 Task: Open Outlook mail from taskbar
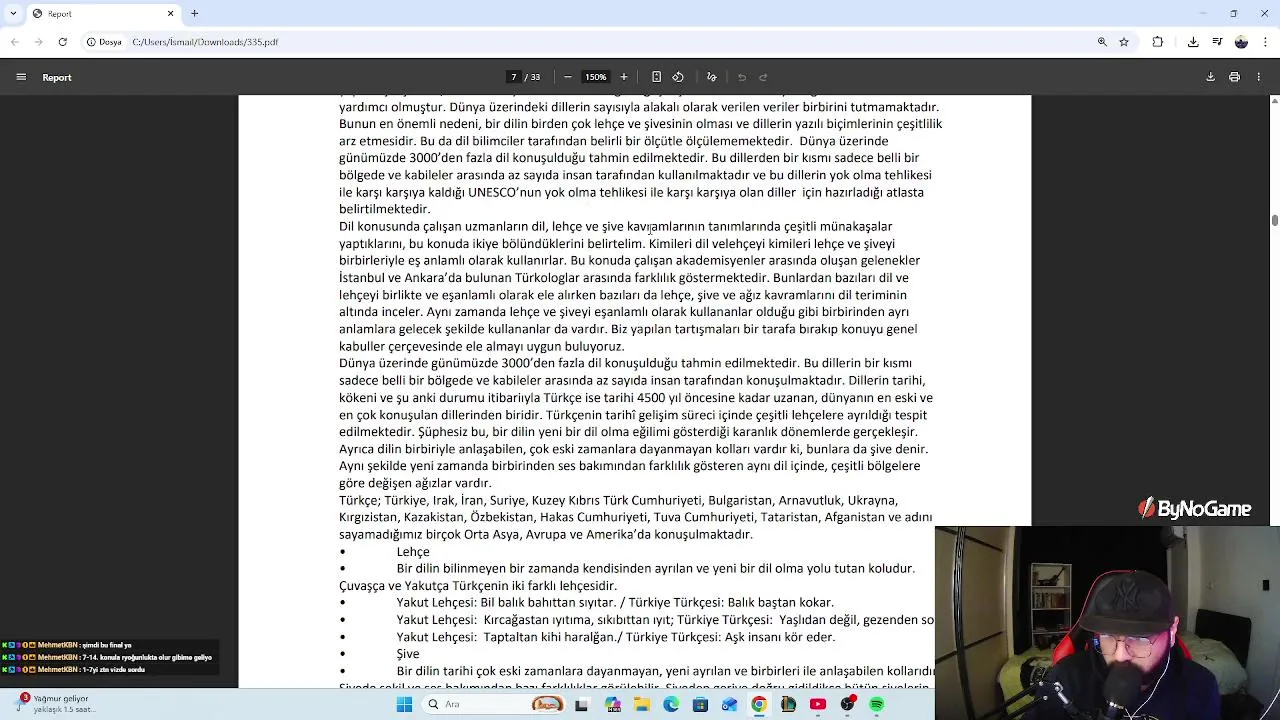pos(729,704)
